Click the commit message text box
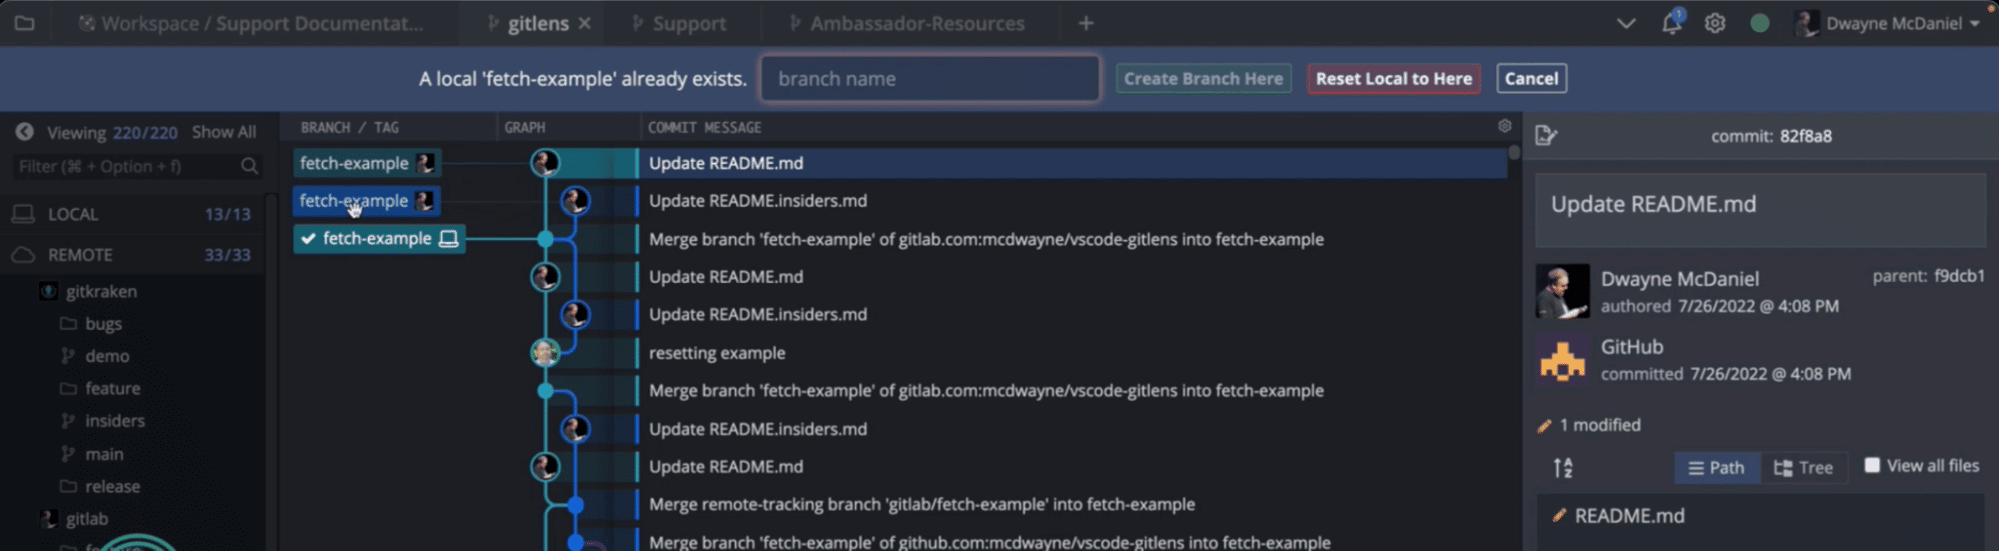The image size is (1999, 551). pyautogui.click(x=1760, y=210)
